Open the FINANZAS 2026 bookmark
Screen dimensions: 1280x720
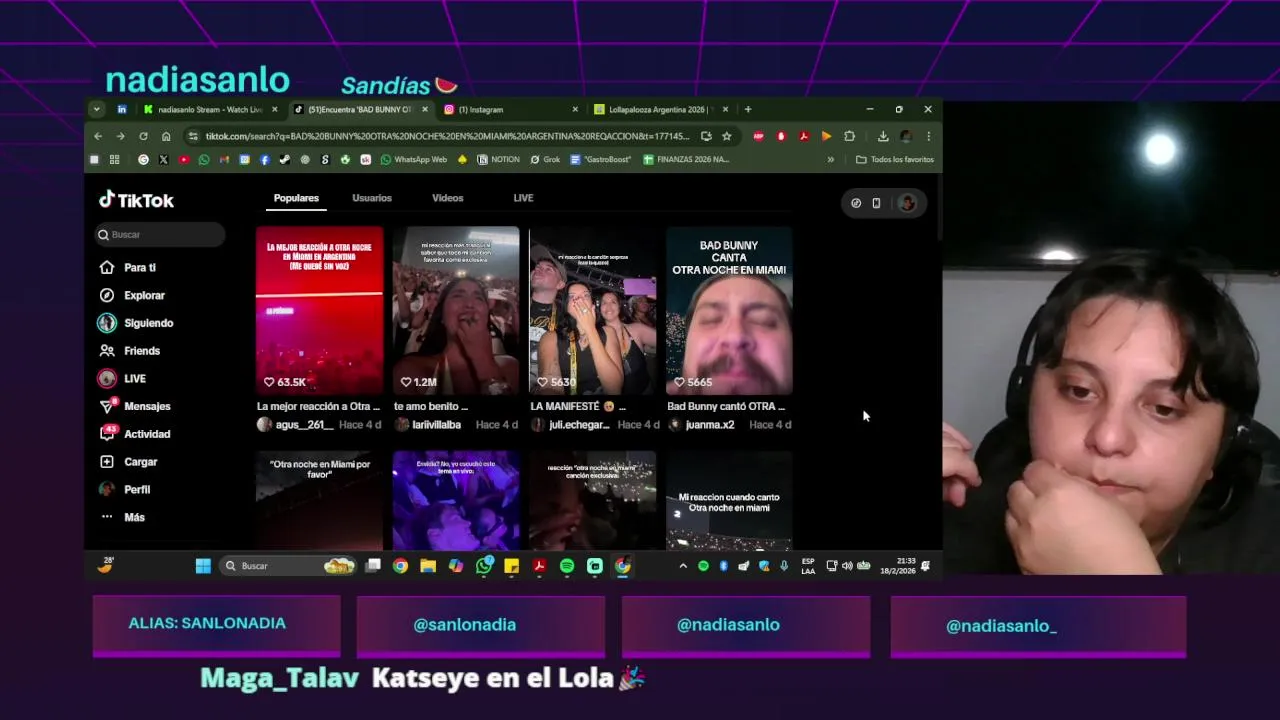(x=686, y=159)
